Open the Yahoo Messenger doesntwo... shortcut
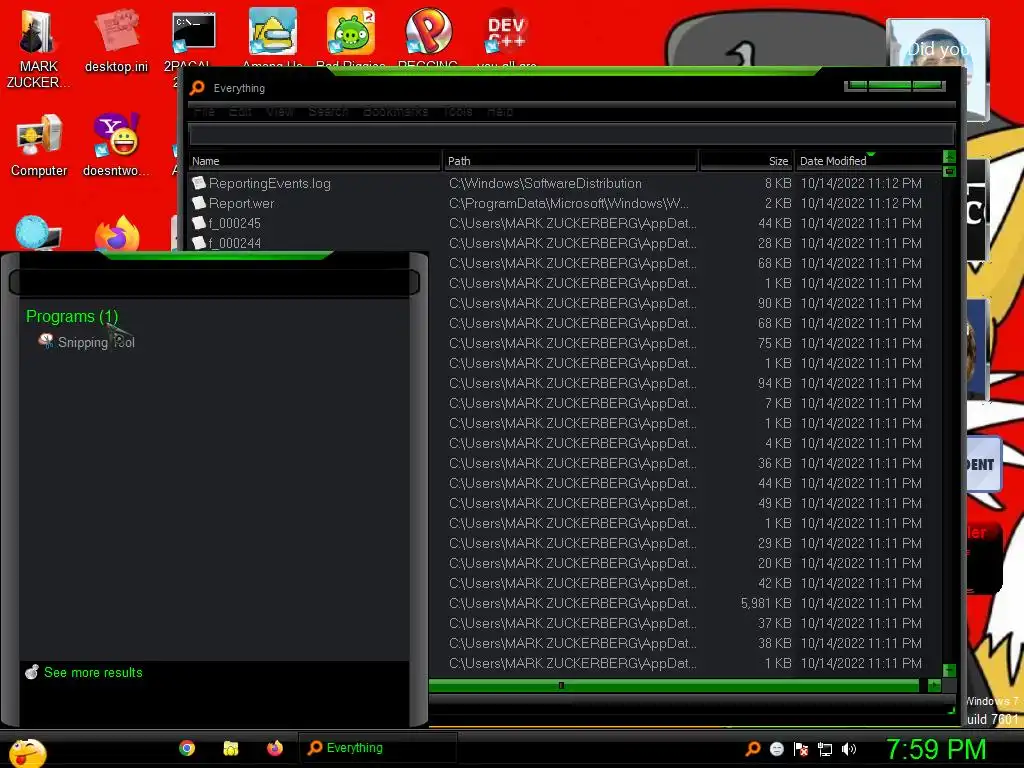 (x=116, y=145)
